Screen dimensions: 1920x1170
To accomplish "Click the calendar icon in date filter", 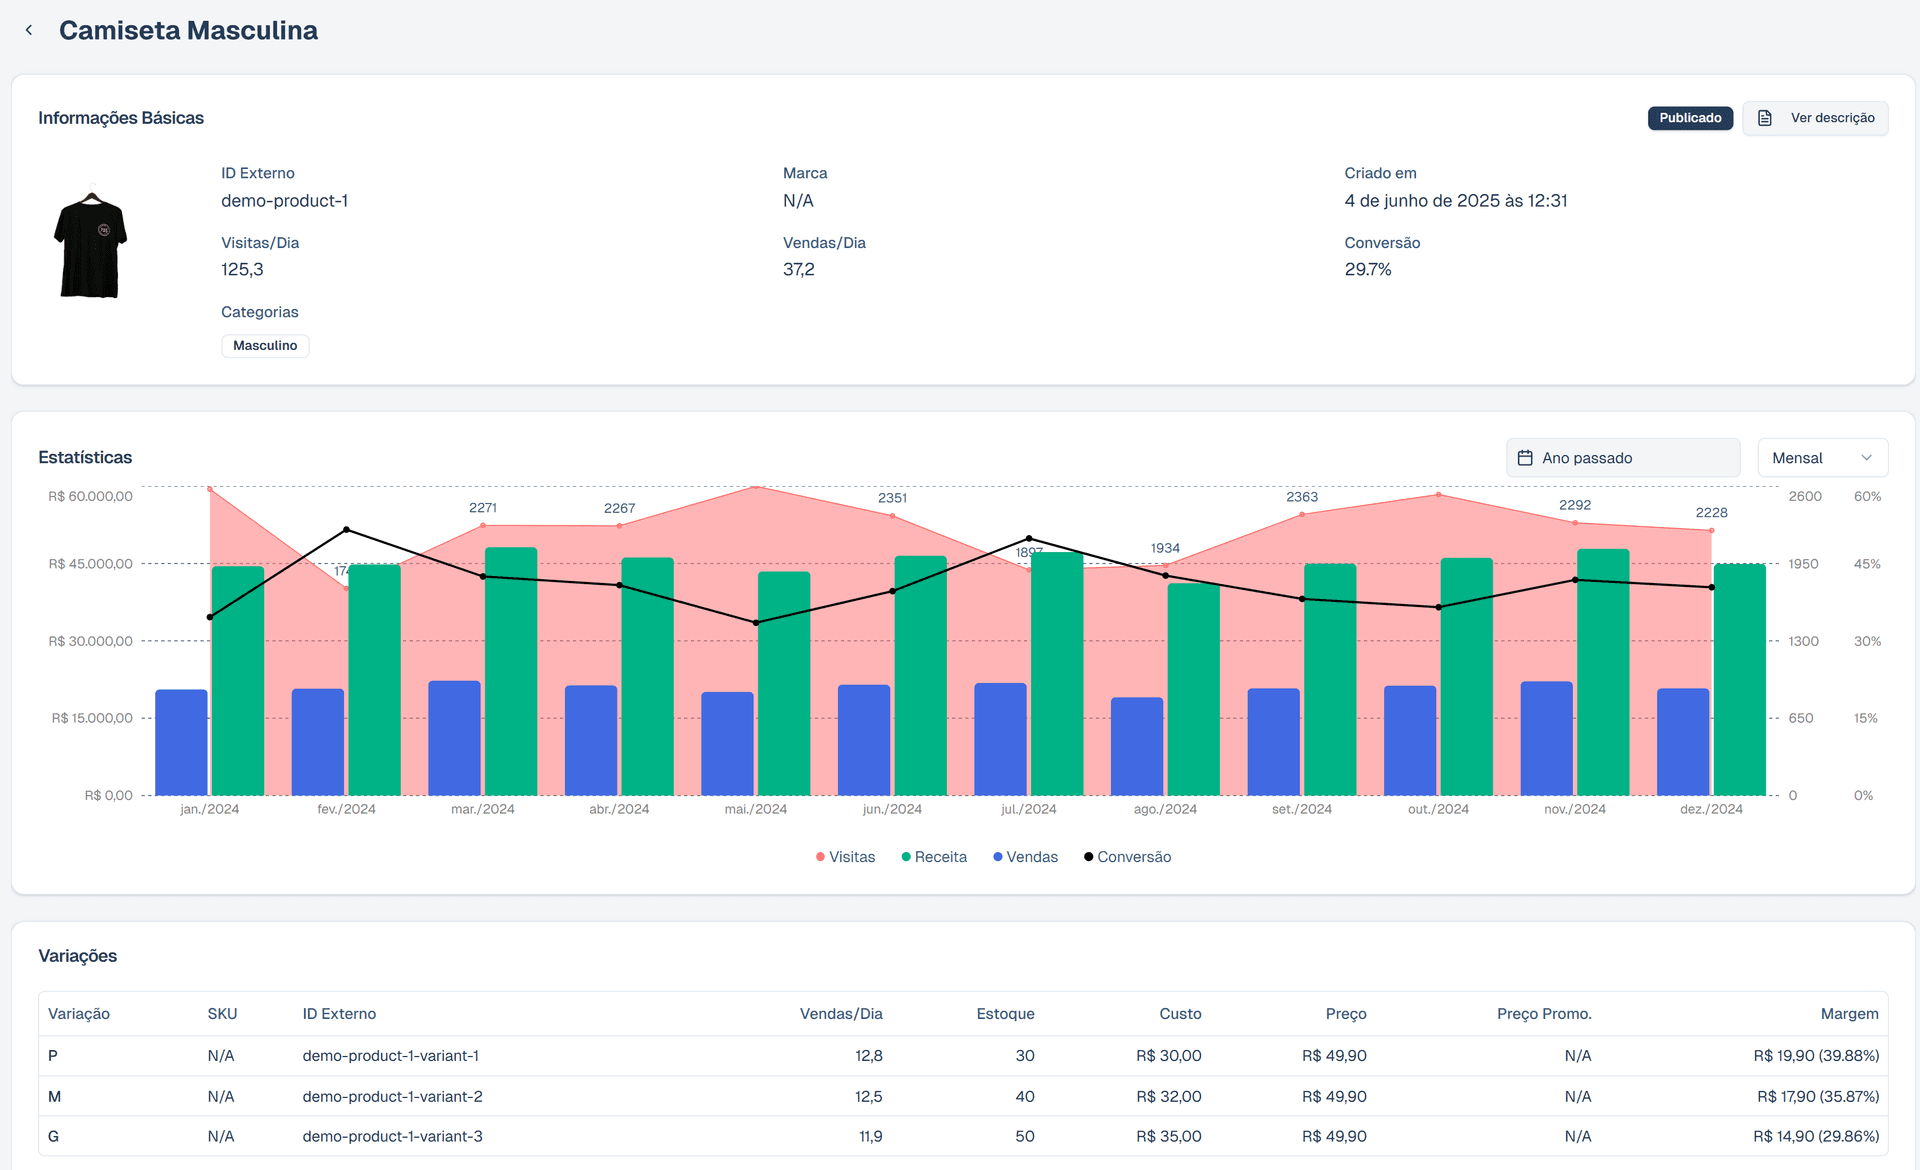I will (x=1525, y=458).
